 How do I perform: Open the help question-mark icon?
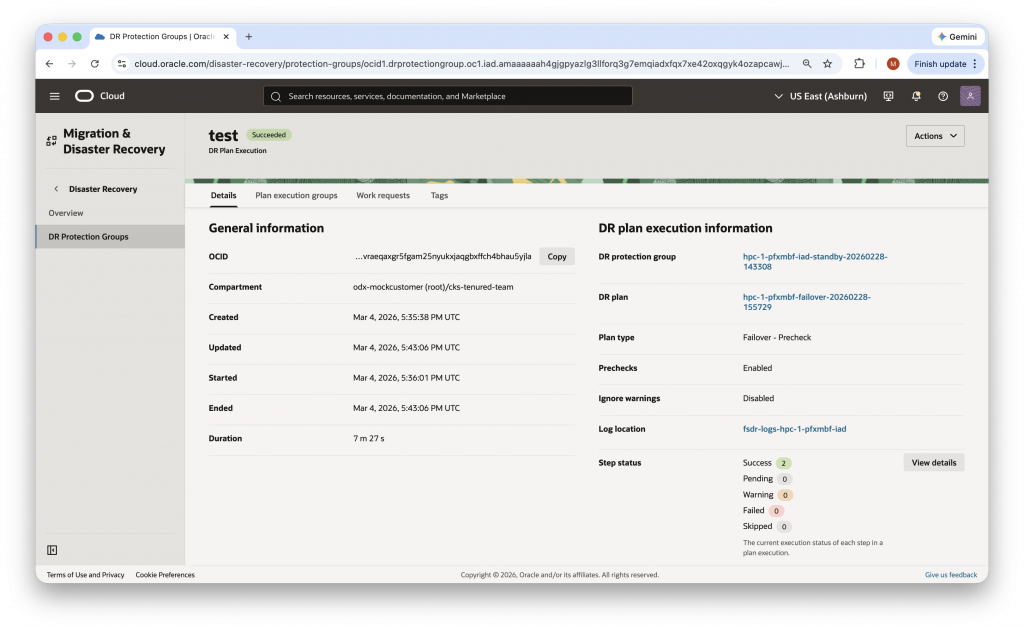(942, 96)
